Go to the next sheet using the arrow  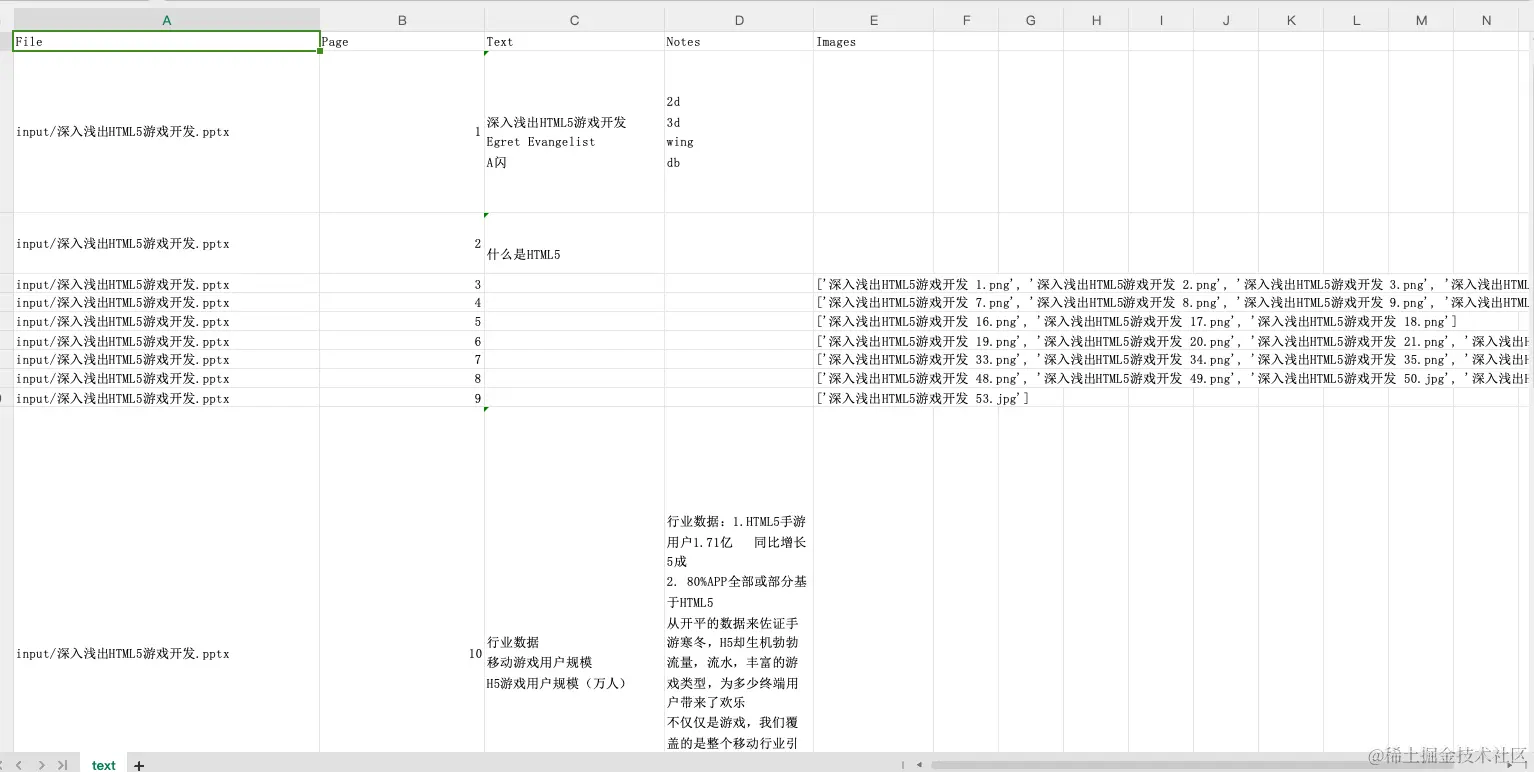(x=41, y=765)
